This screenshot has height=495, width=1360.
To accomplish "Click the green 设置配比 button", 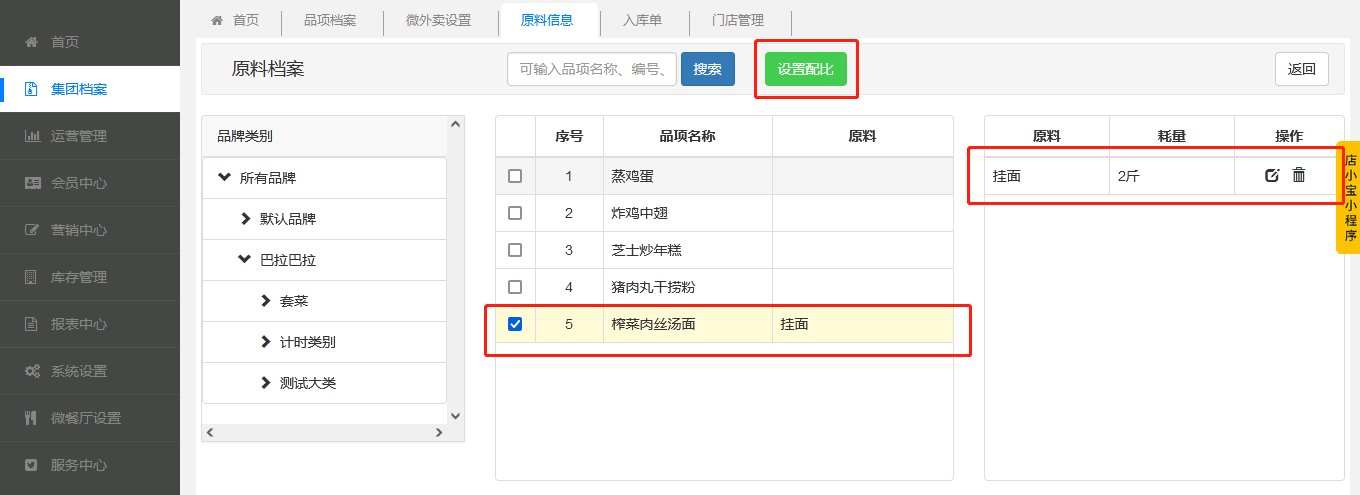I will [x=806, y=69].
